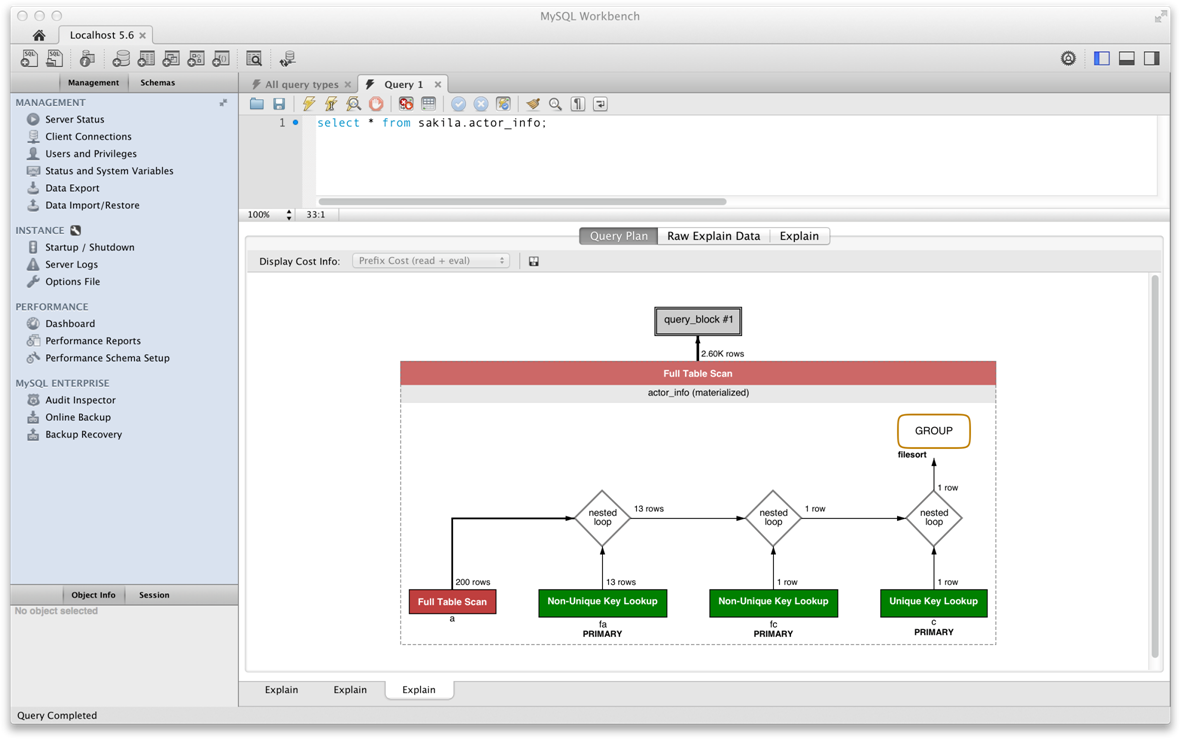This screenshot has height=739, width=1180.
Task: Toggle the bottom output panel visibility
Action: click(1127, 59)
